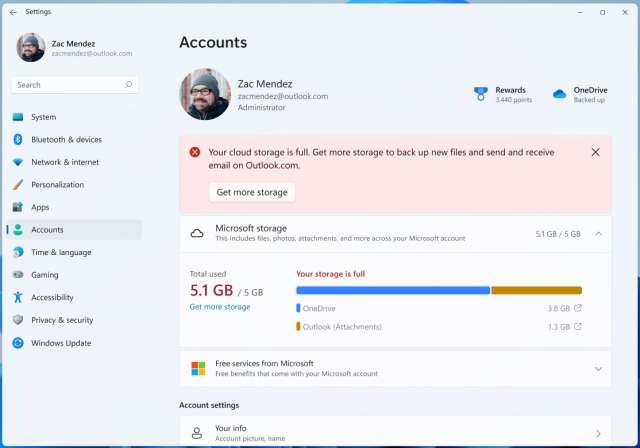Open Outlook attachments external link icon
Image resolution: width=640 pixels, height=448 pixels.
[578, 326]
